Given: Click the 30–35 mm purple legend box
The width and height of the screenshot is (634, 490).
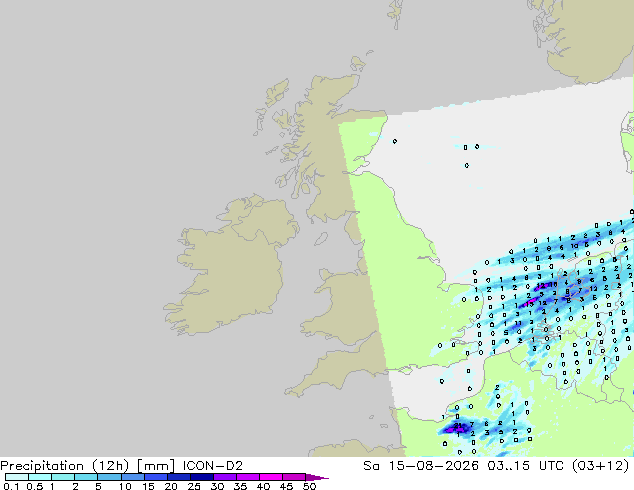Looking at the screenshot, I should click(x=225, y=477).
